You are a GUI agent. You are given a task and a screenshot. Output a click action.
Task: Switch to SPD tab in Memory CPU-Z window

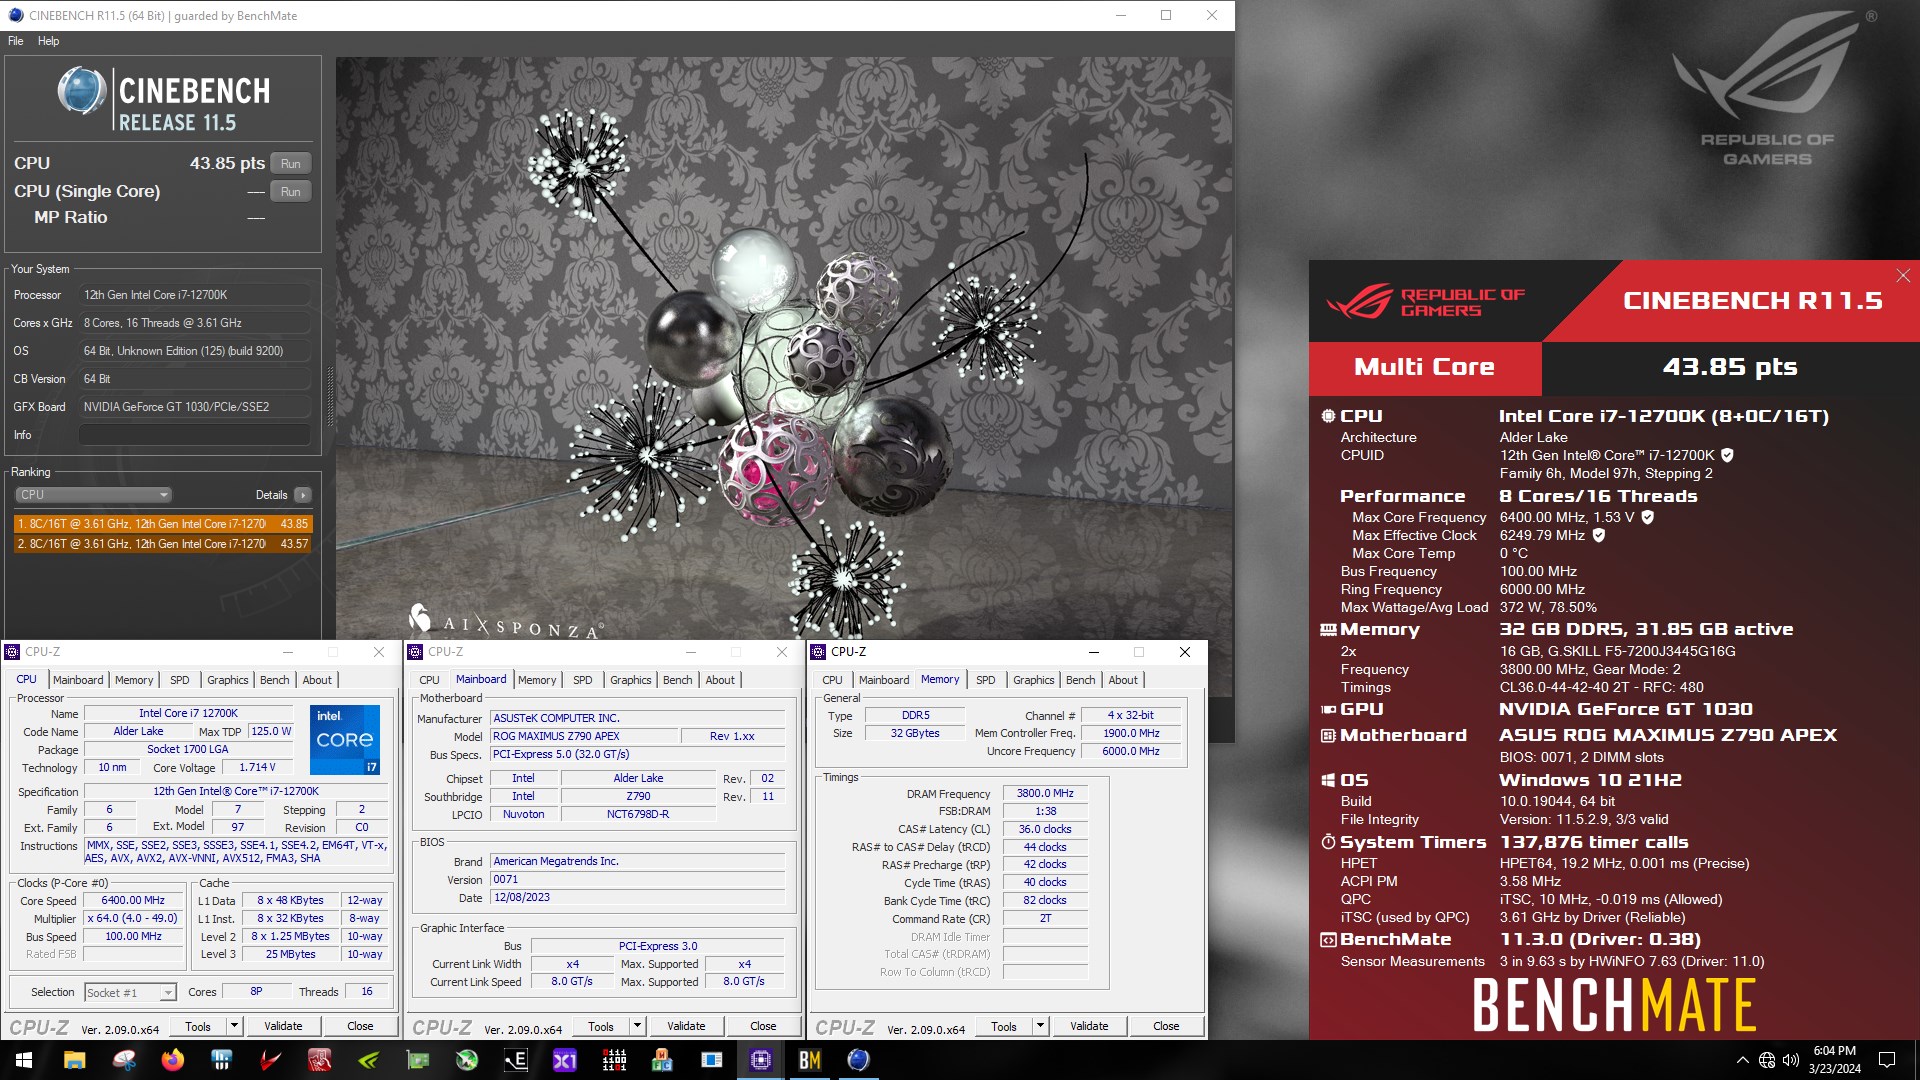coord(985,680)
